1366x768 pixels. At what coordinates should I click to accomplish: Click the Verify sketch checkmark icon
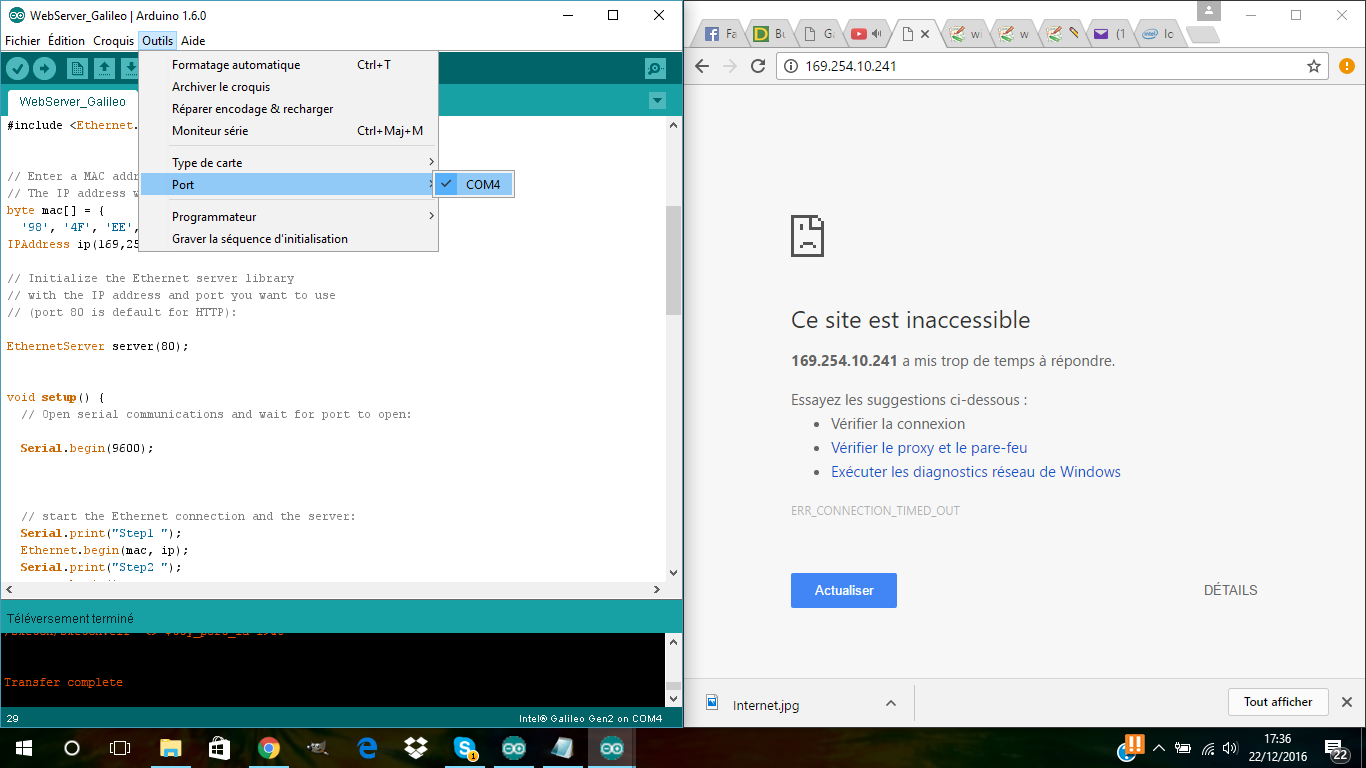click(x=18, y=68)
